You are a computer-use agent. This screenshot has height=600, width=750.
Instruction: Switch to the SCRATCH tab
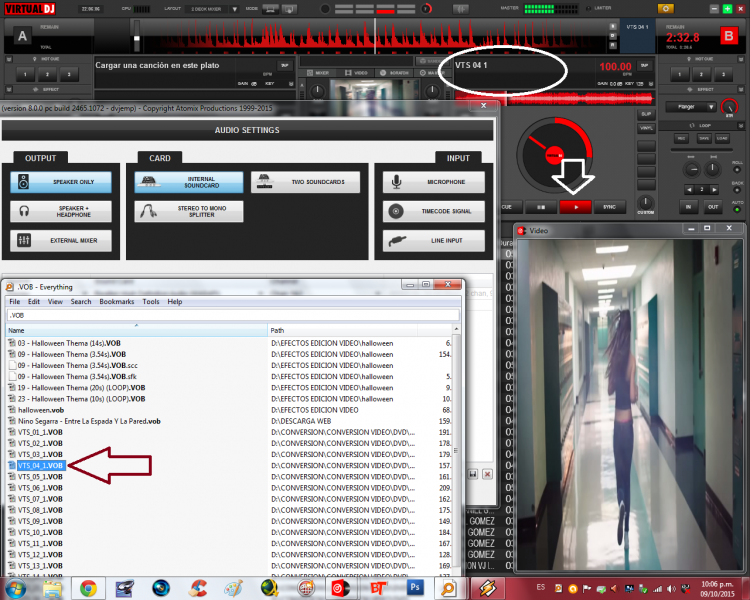pyautogui.click(x=395, y=73)
